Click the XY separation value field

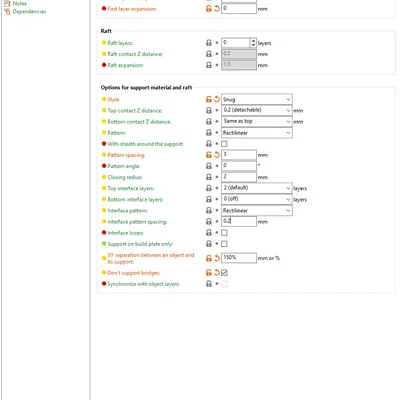point(239,258)
